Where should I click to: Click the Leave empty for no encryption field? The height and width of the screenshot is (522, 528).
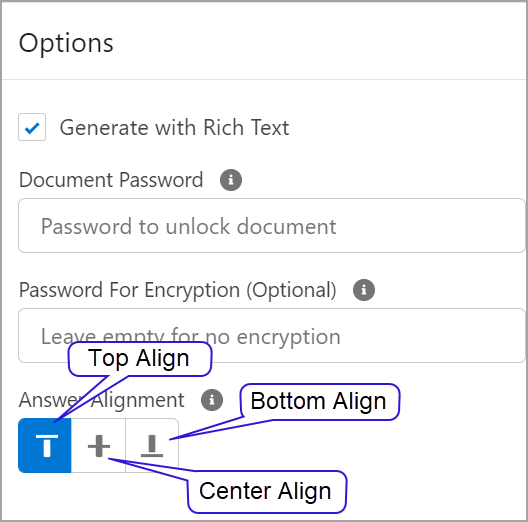[272, 336]
